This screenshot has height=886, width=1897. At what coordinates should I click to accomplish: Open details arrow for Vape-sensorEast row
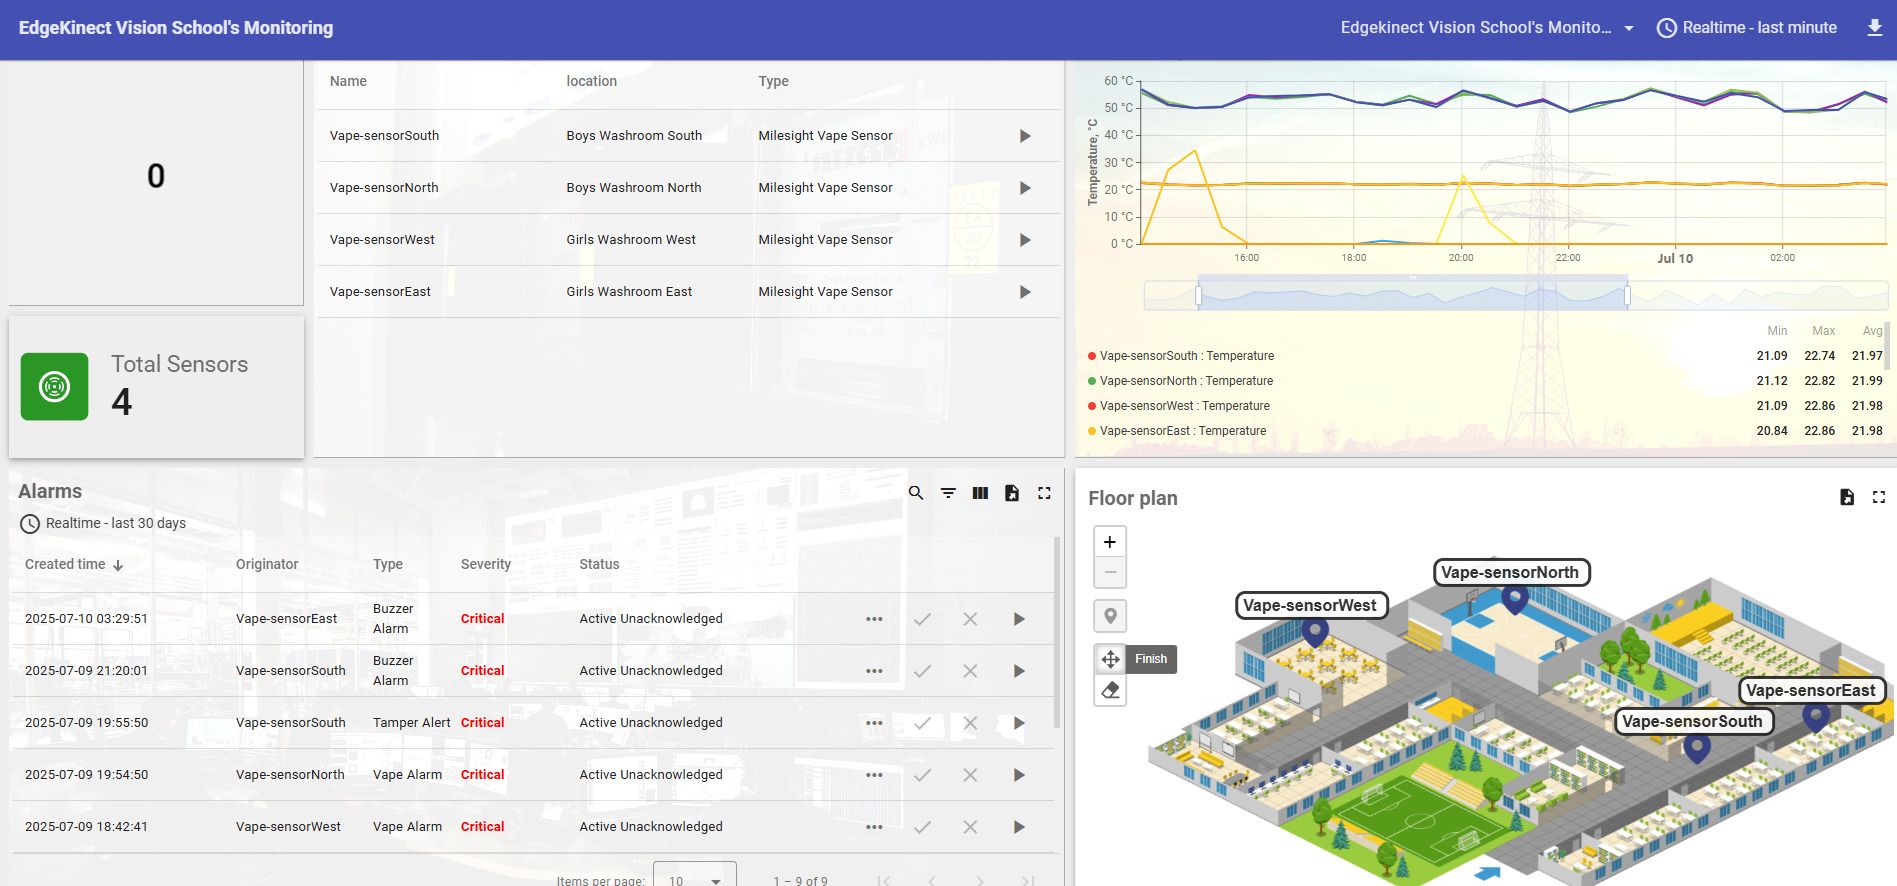tap(1025, 292)
